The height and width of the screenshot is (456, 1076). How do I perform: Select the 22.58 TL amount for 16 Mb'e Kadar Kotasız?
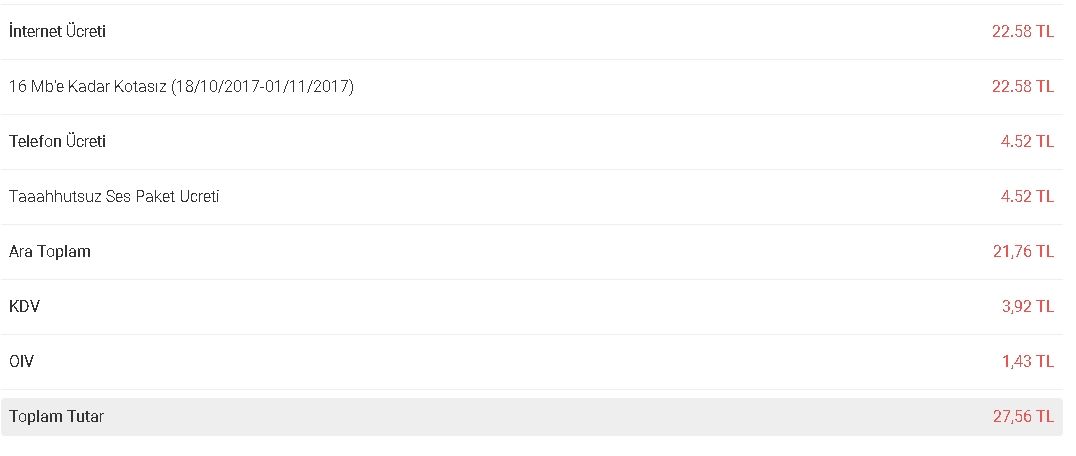pyautogui.click(x=1022, y=87)
